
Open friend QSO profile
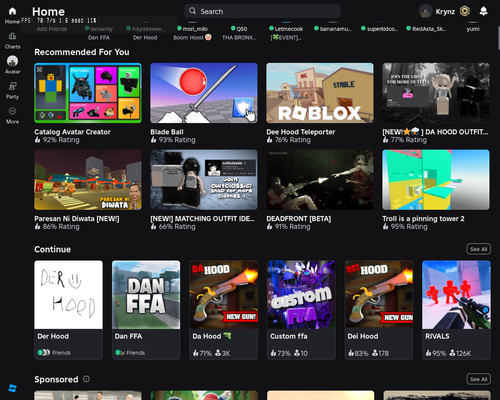(x=239, y=29)
